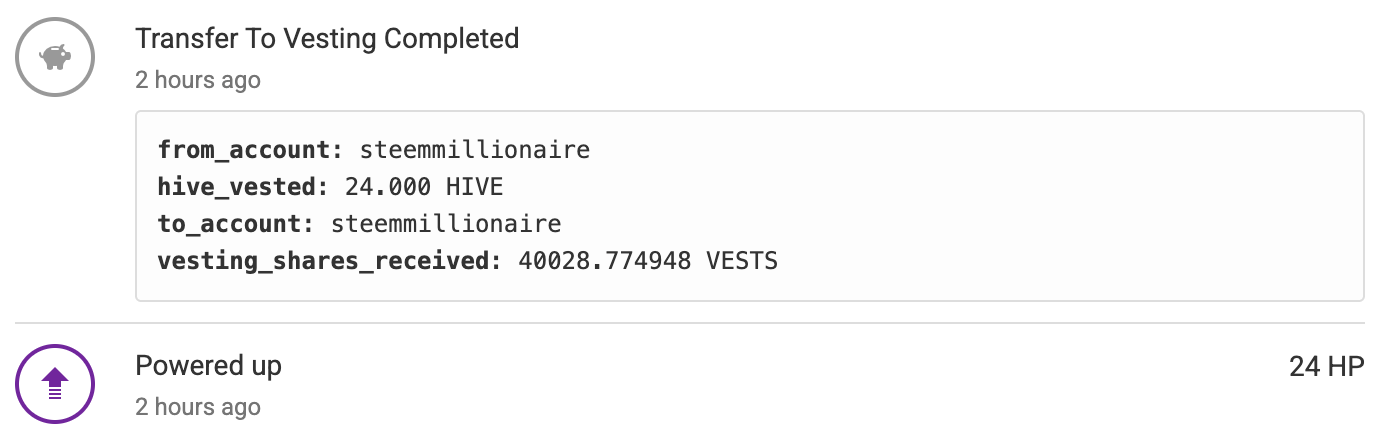The height and width of the screenshot is (438, 1384).
Task: Open the Powered up entry title
Action: (x=208, y=366)
